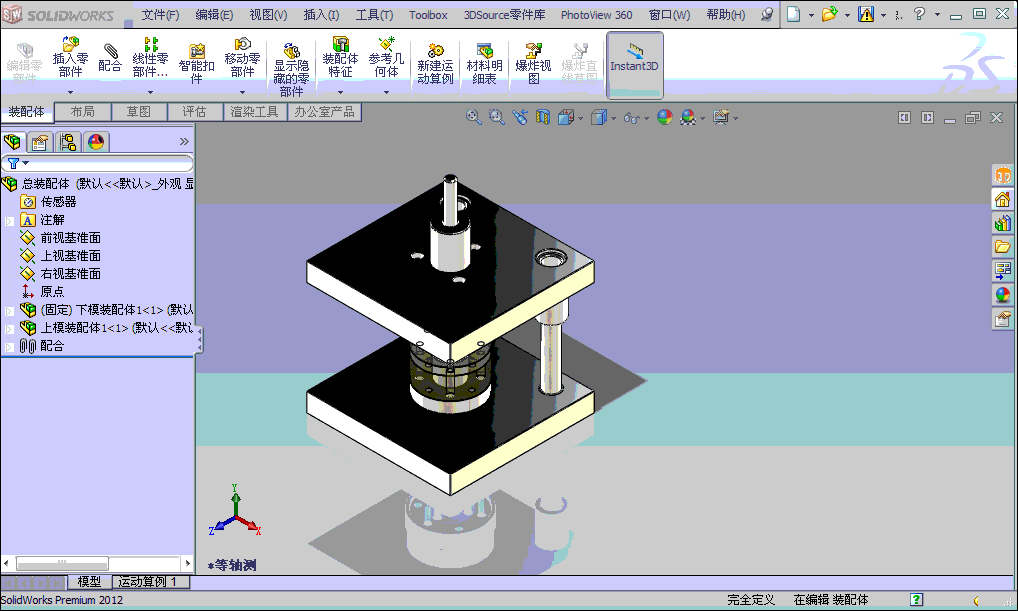This screenshot has height=611, width=1018.
Task: Open the 视图(V) menu
Action: [x=268, y=14]
